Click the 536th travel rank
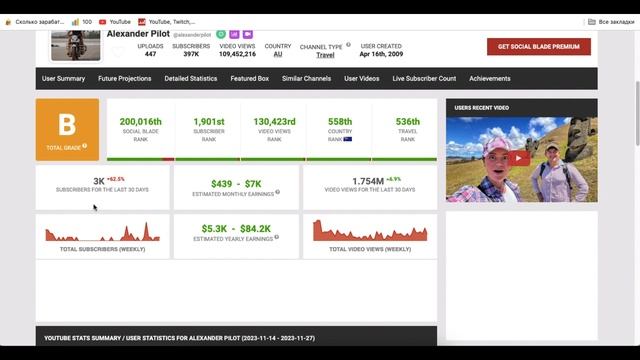640x360 pixels. 407,122
